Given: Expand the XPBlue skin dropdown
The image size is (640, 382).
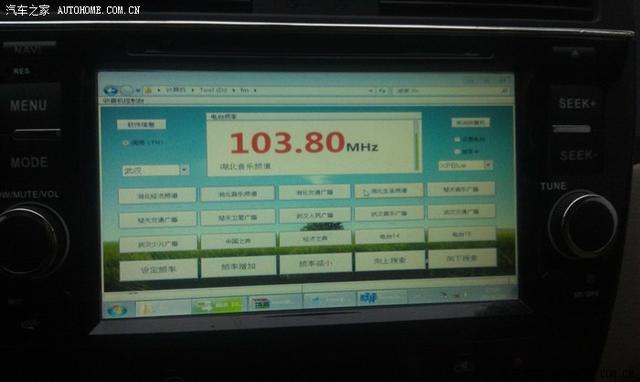Looking at the screenshot, I should point(487,165).
